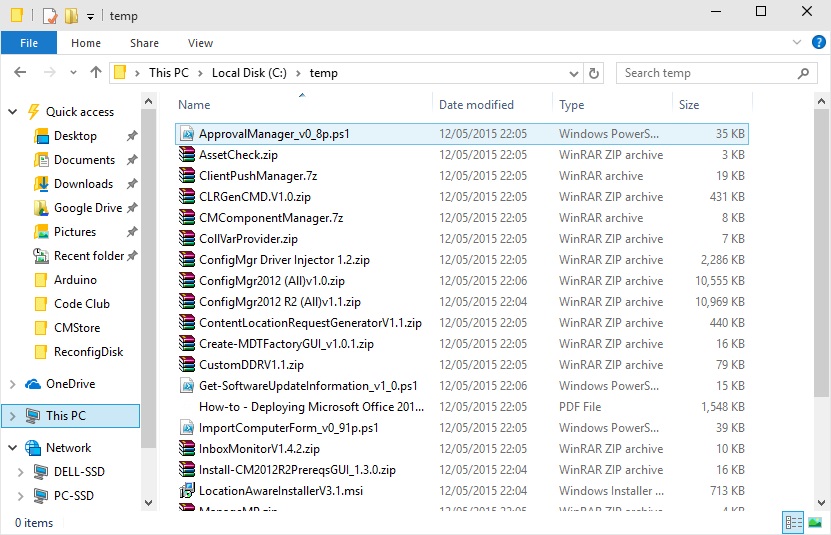Viewport: 831px width, 535px height.
Task: Click the Search temp input box
Action: (705, 73)
